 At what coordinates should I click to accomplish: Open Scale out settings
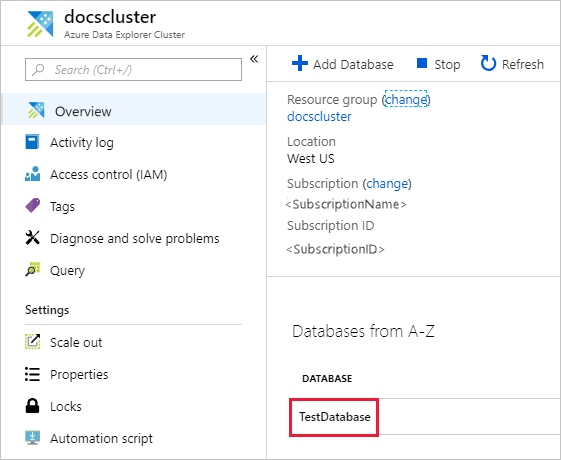76,342
